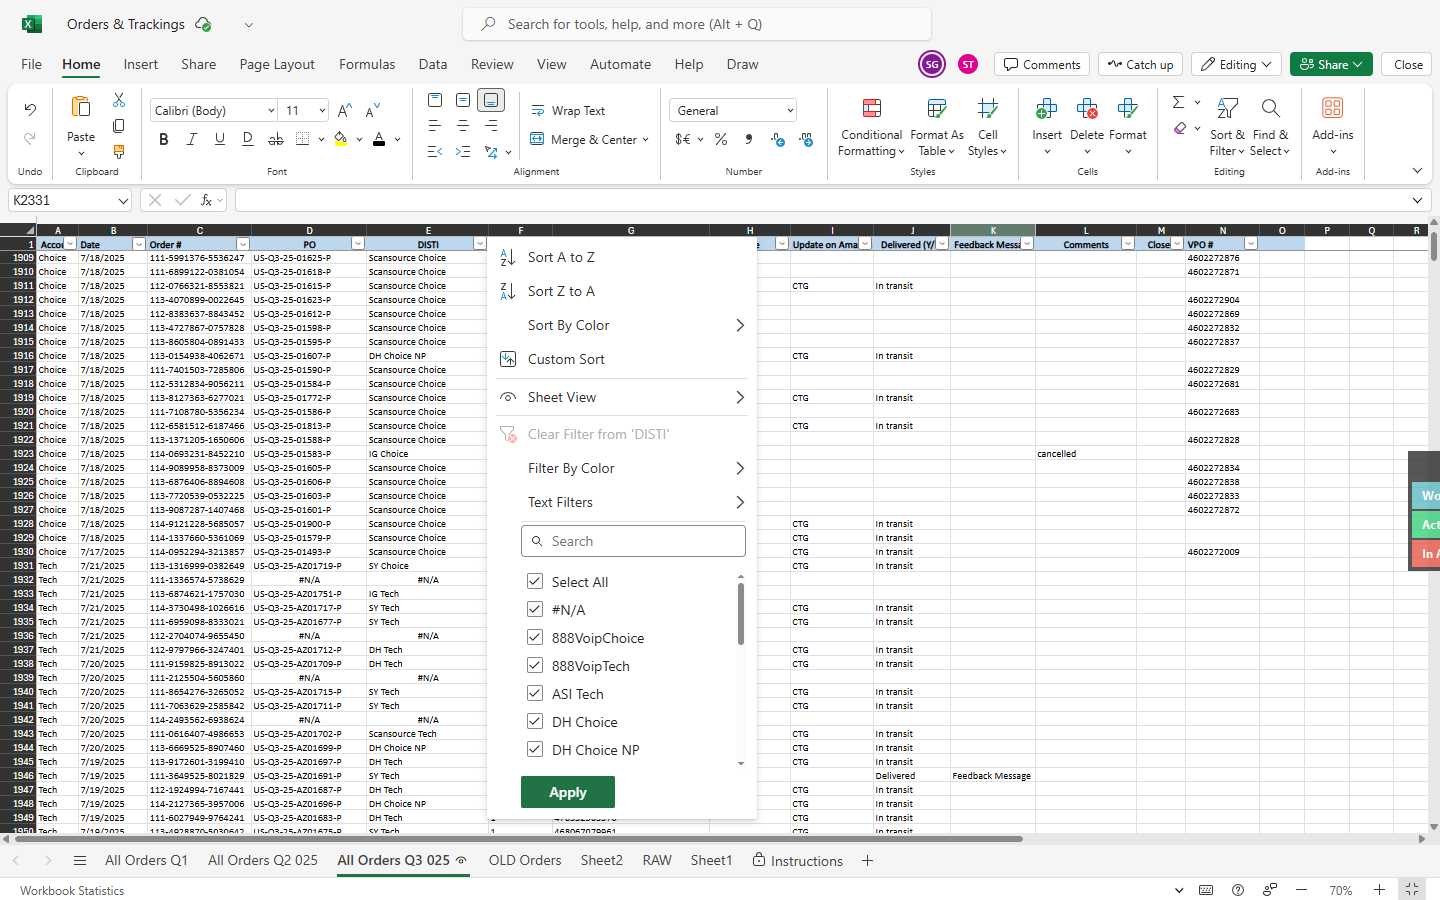This screenshot has width=1440, height=900.
Task: Toggle the Select All checkbox
Action: click(x=535, y=581)
